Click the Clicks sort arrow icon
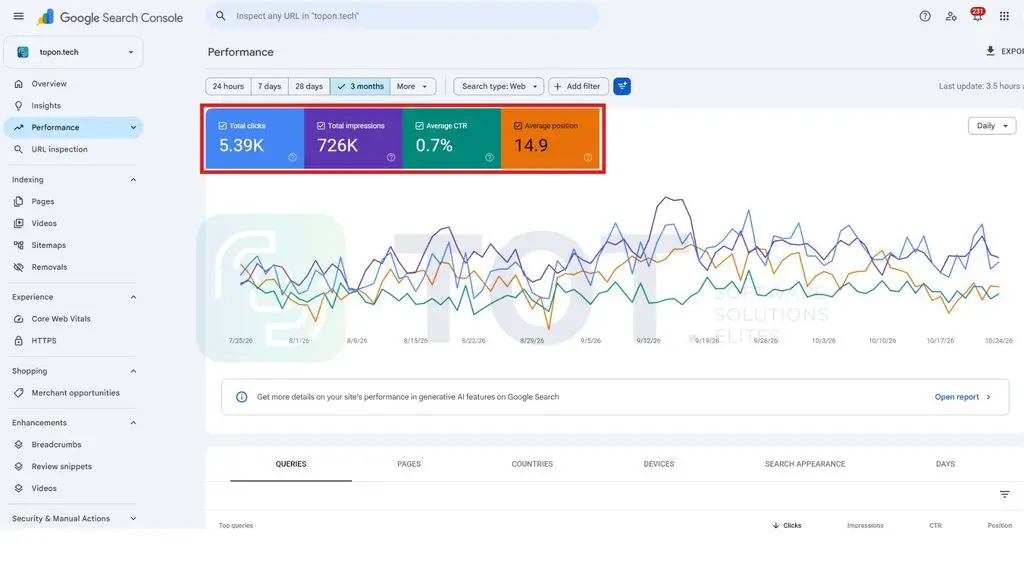 (x=776, y=525)
